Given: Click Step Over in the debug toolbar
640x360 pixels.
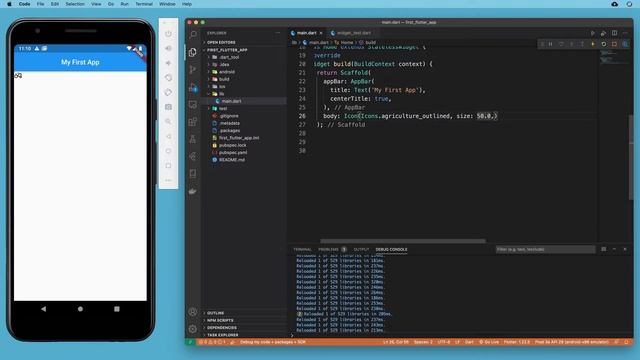Looking at the screenshot, I should coord(561,44).
